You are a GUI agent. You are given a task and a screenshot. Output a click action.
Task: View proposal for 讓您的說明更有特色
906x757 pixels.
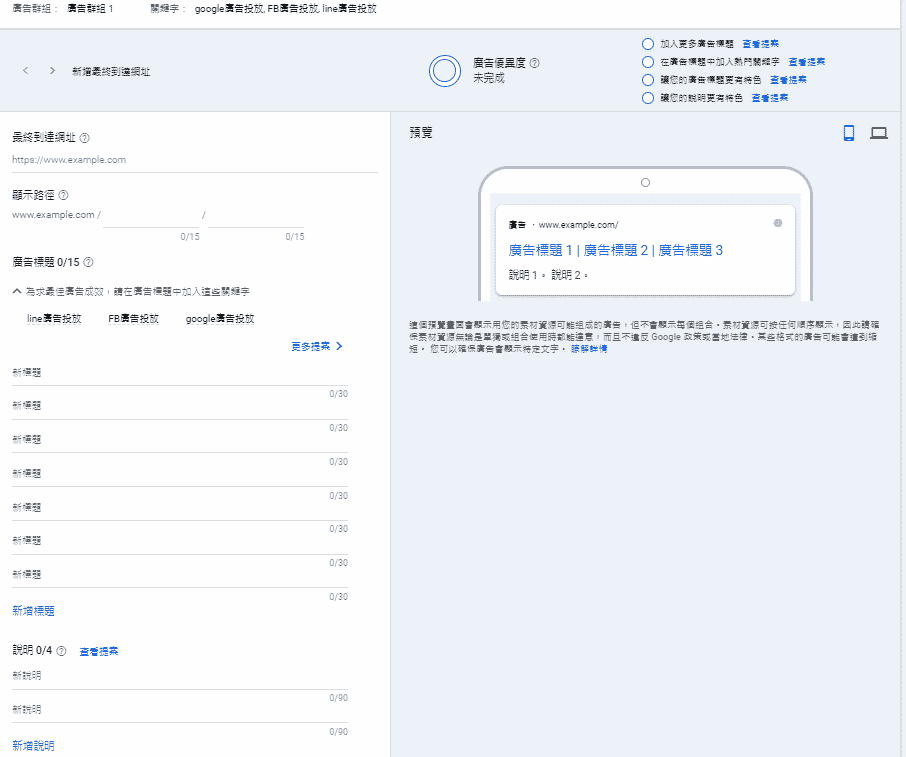(770, 98)
